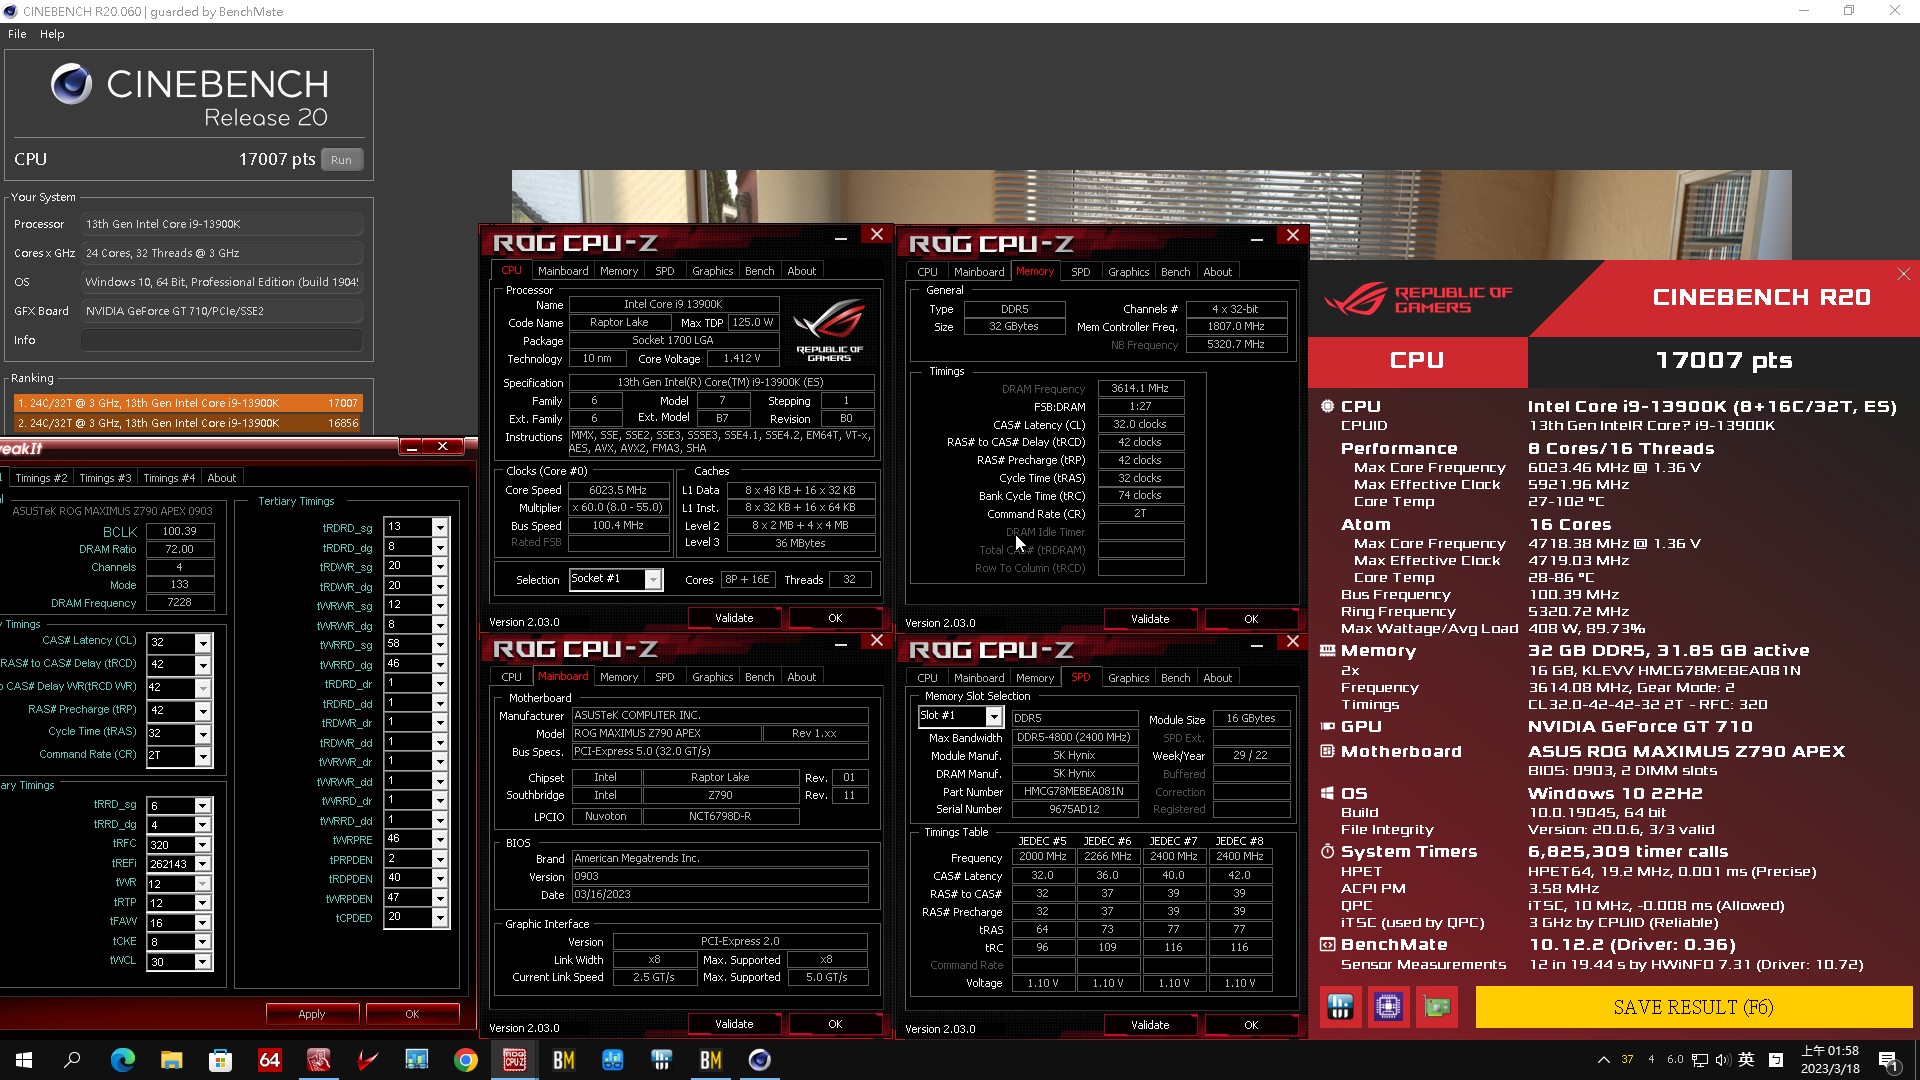Switch to MemTweakIt taskbar icon
This screenshot has width=1920, height=1080.
click(x=318, y=1060)
